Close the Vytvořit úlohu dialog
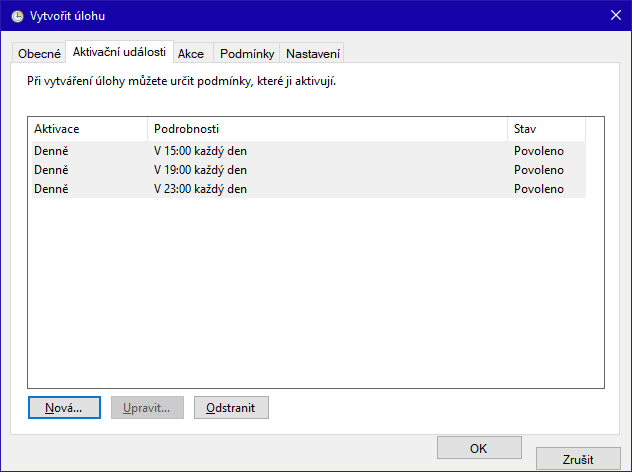 click(615, 16)
